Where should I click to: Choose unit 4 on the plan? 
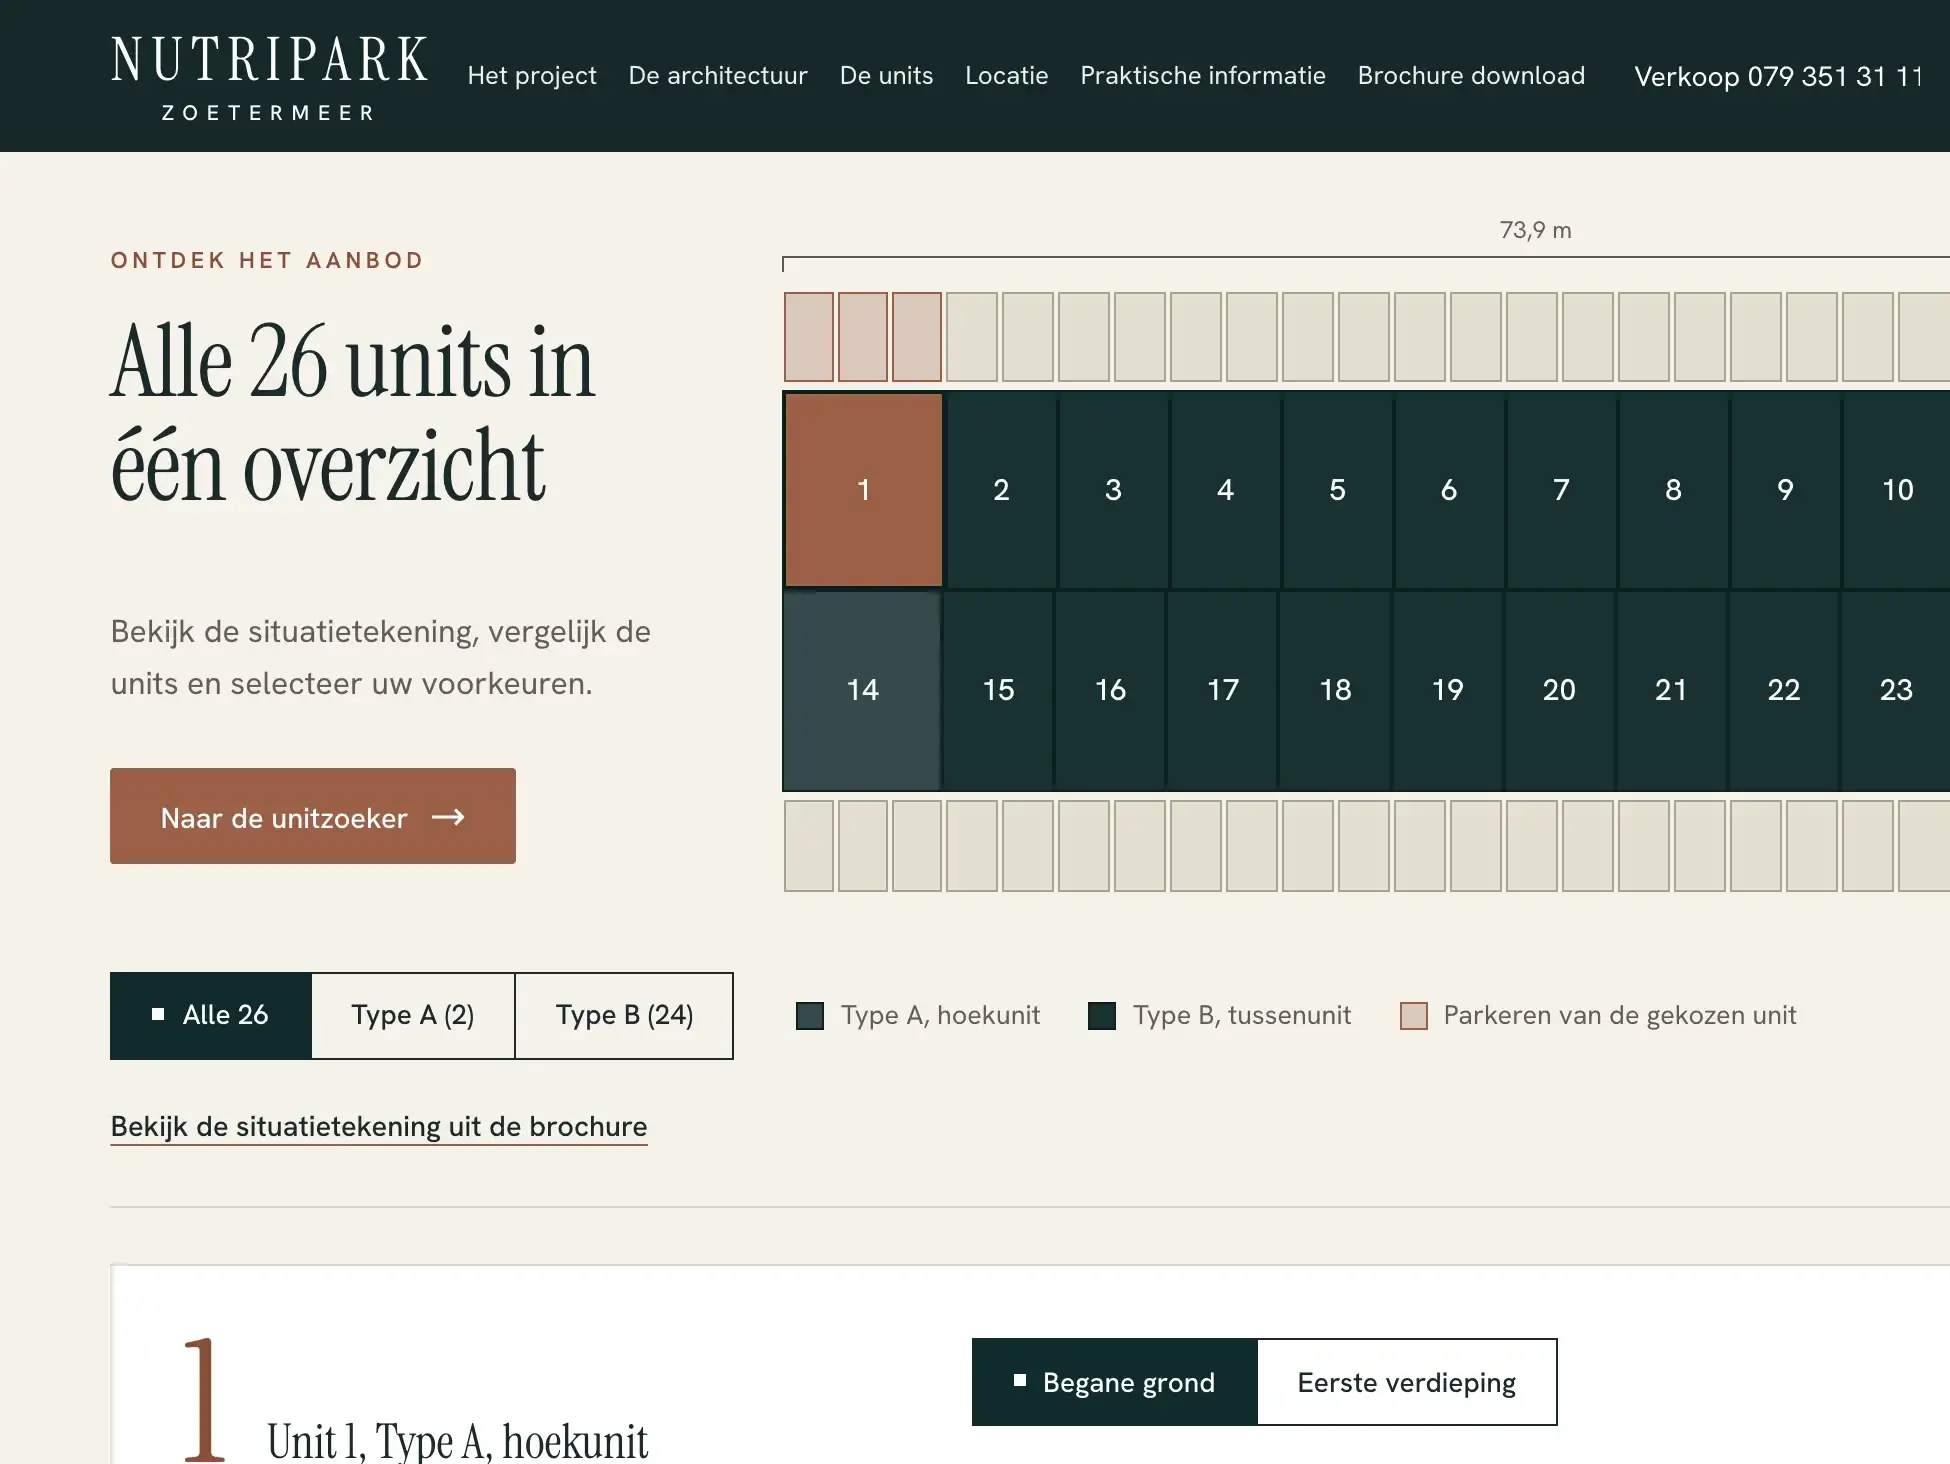point(1225,490)
